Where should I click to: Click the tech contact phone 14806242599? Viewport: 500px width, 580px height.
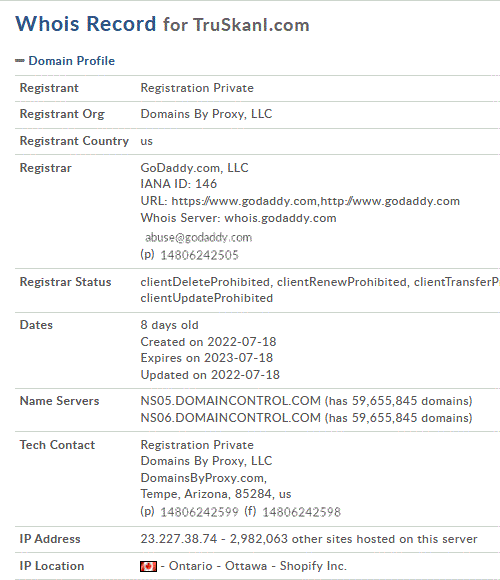coord(199,512)
